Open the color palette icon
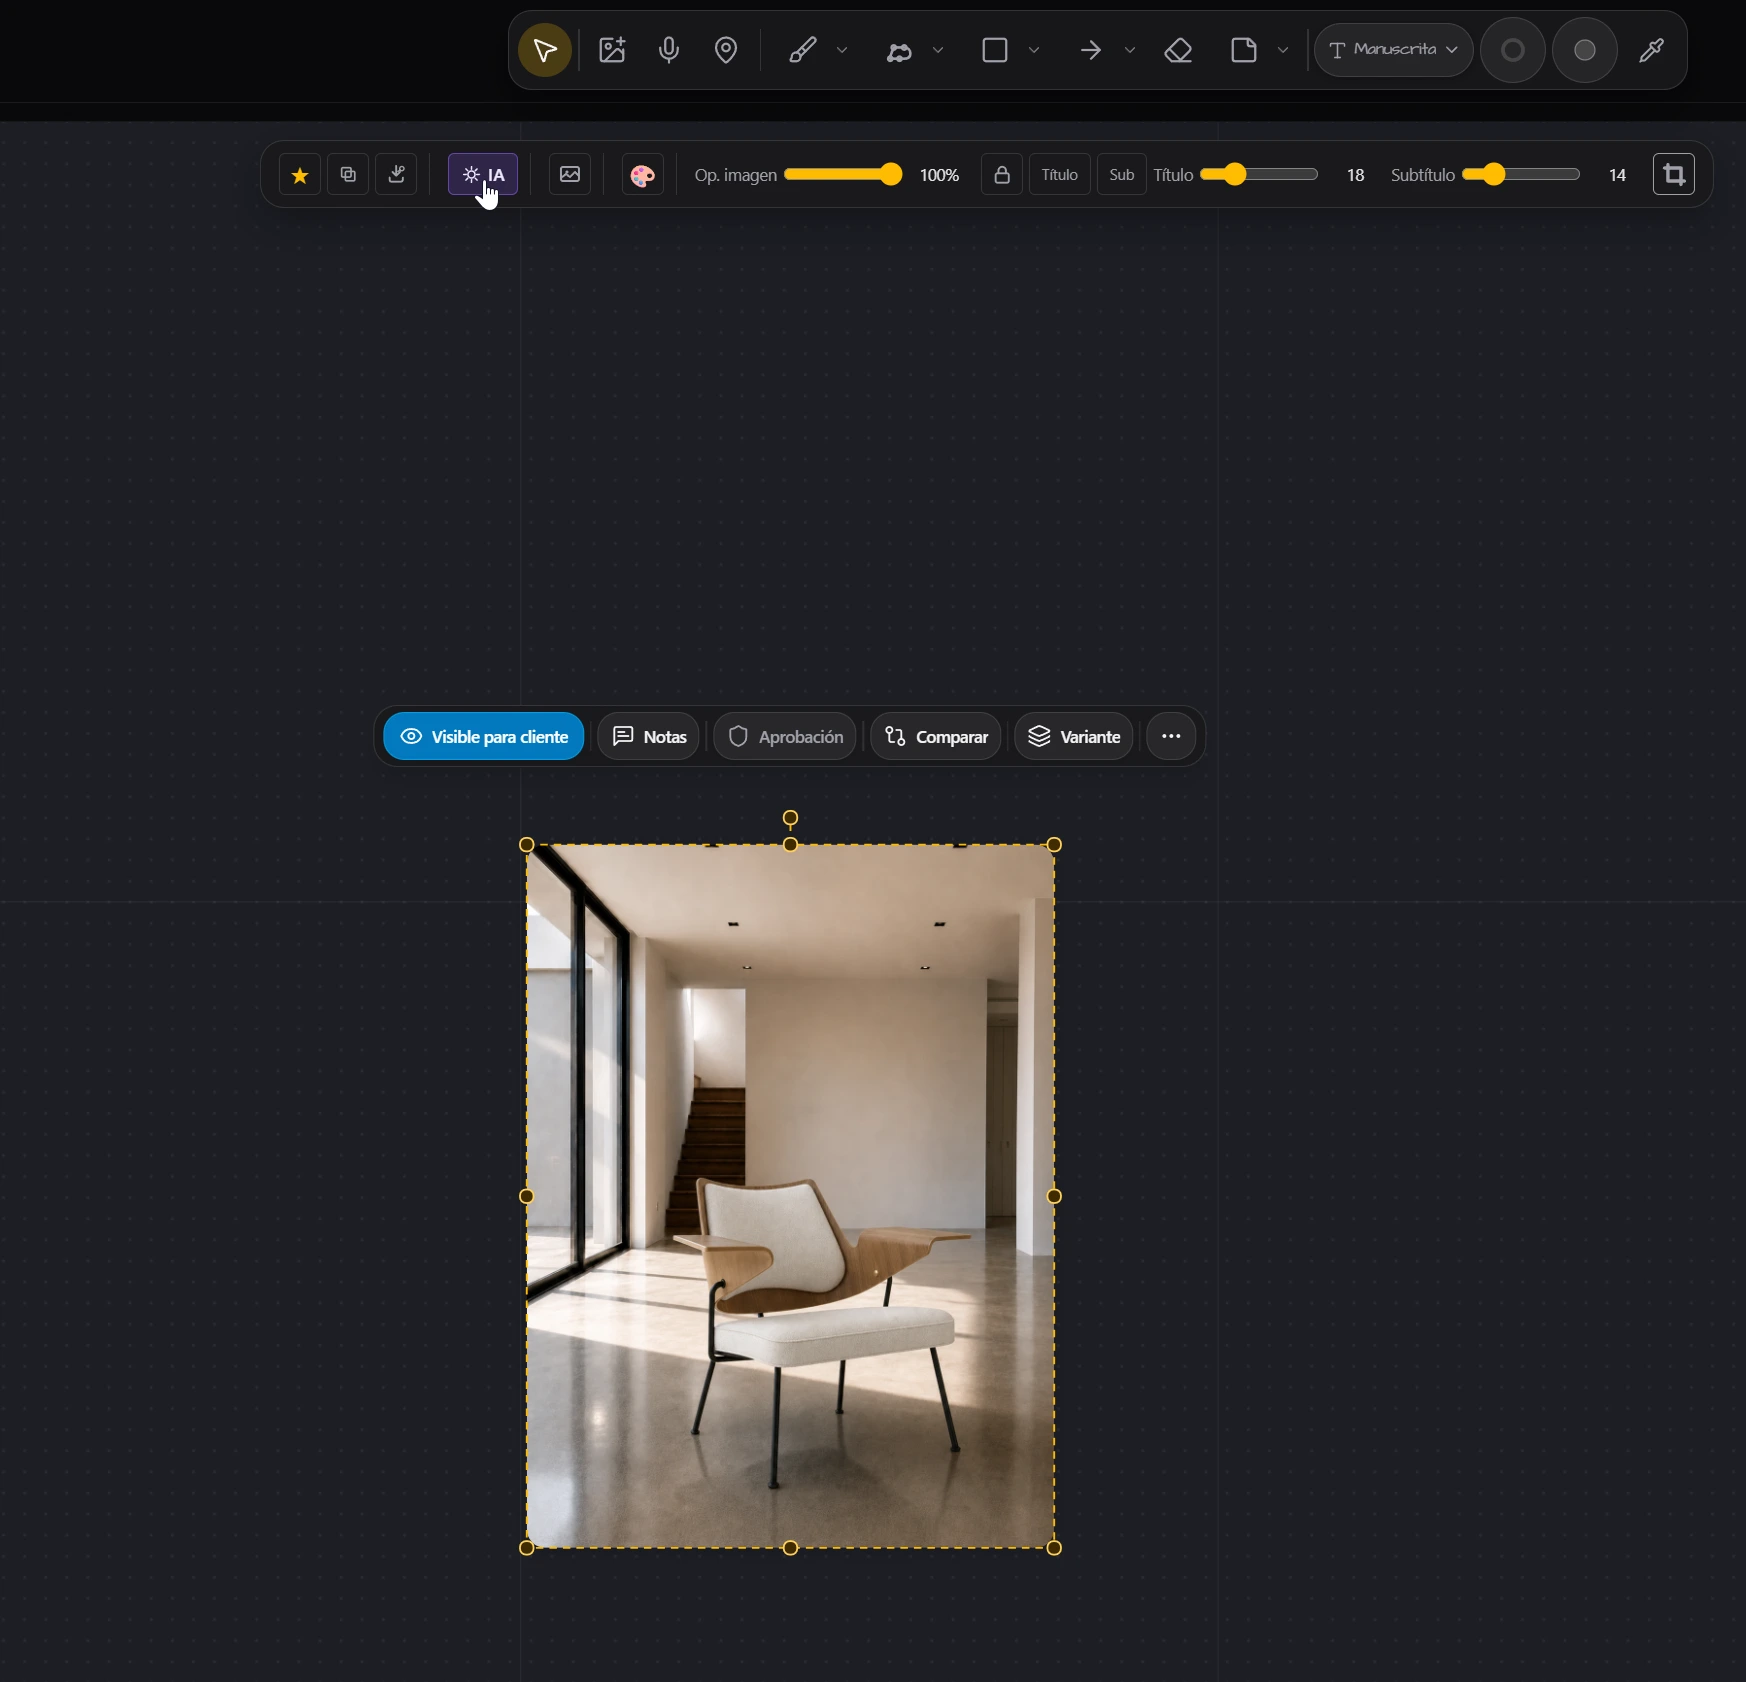 tap(642, 175)
